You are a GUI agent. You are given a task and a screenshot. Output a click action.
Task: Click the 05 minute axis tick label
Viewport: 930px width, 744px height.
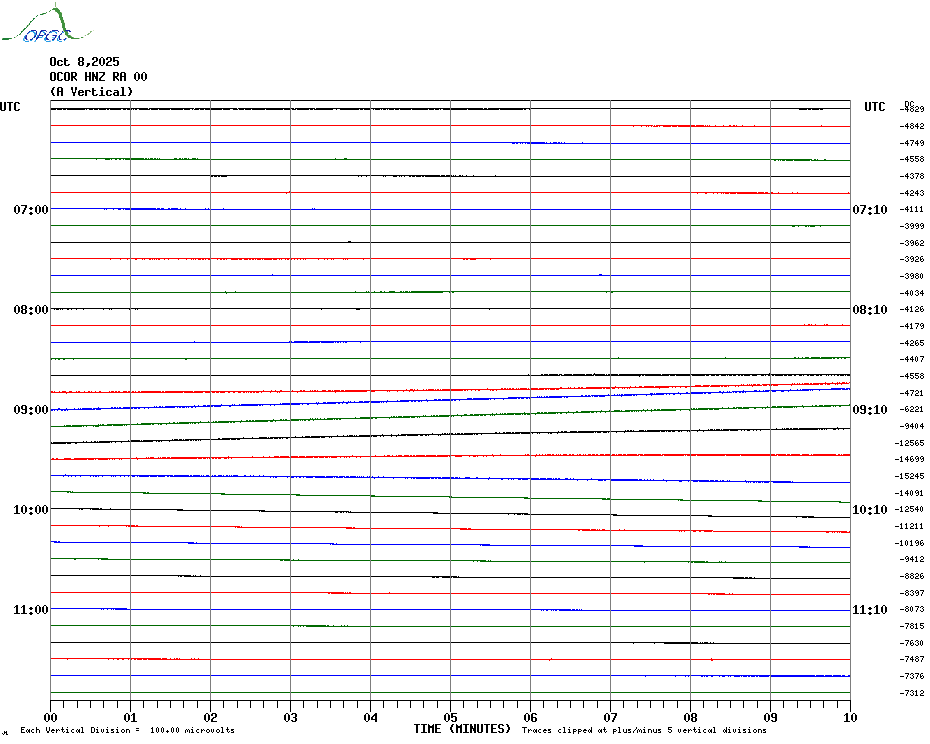[450, 718]
